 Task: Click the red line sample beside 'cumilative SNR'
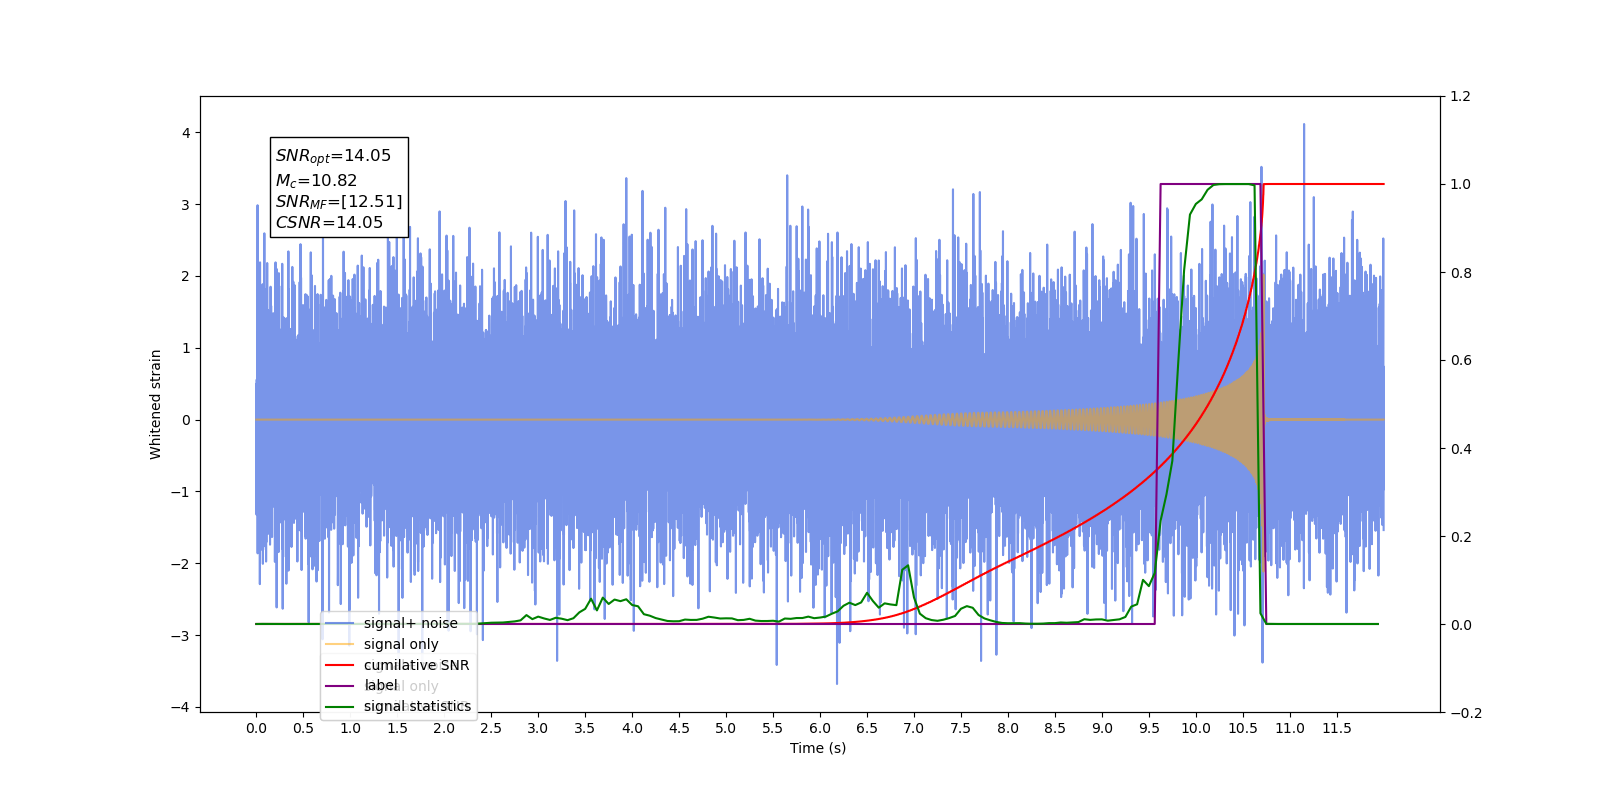[340, 665]
